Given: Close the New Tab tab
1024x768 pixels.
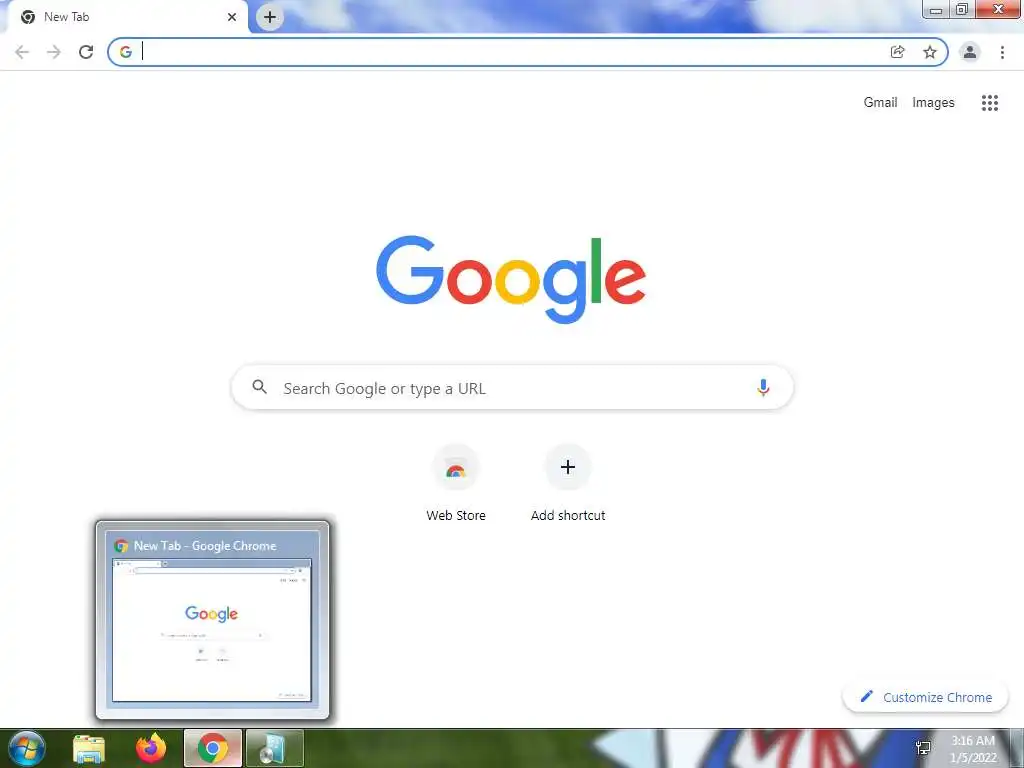Looking at the screenshot, I should click(232, 17).
